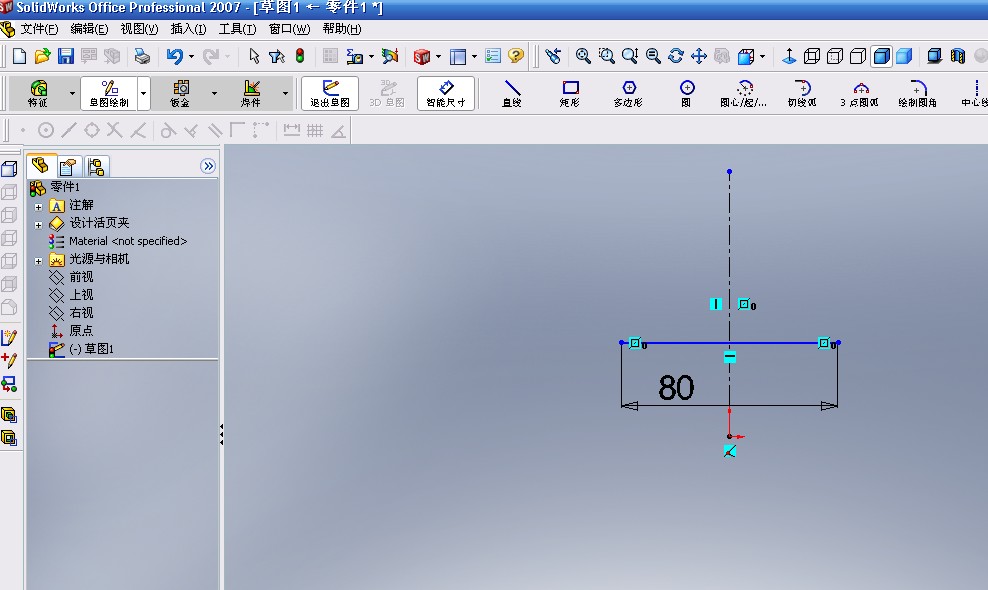The image size is (988, 590).
Task: Click the Normal To view icon
Action: 789,56
